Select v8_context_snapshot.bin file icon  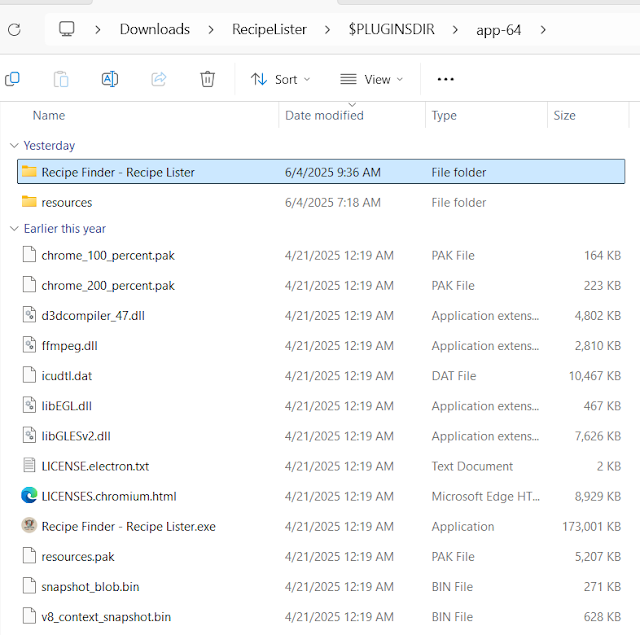29,616
